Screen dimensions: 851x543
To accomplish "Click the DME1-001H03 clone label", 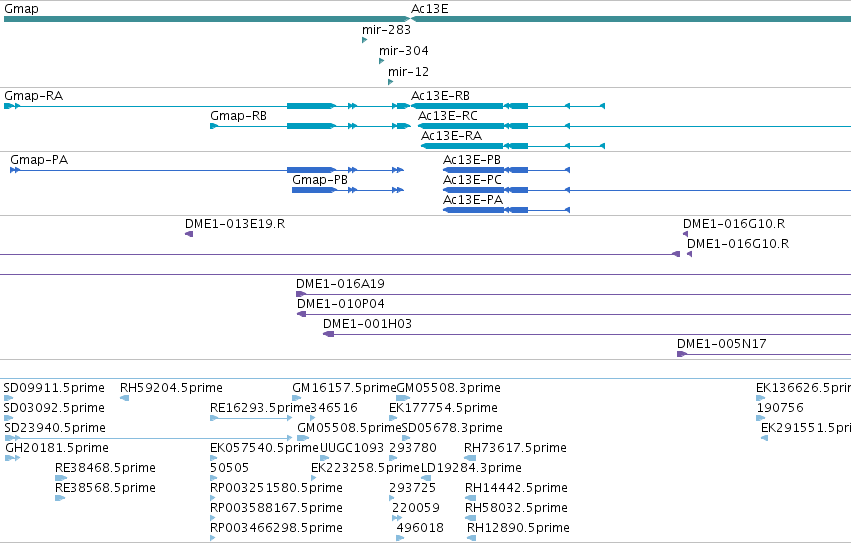I will (x=367, y=324).
